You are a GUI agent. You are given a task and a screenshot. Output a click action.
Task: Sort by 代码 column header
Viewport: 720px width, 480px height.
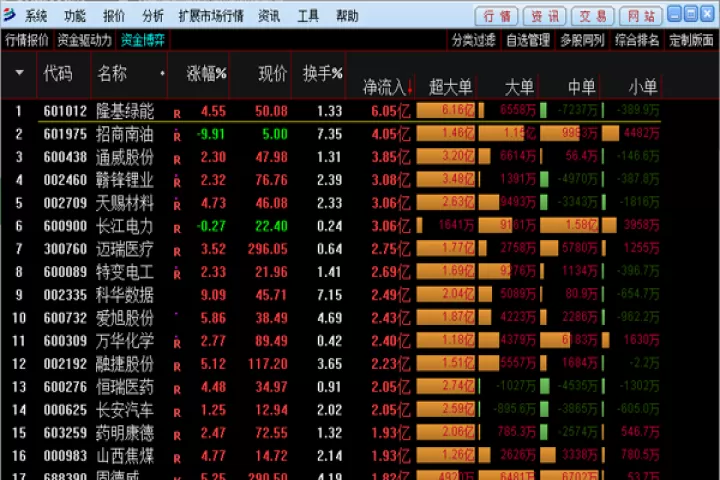click(58, 73)
